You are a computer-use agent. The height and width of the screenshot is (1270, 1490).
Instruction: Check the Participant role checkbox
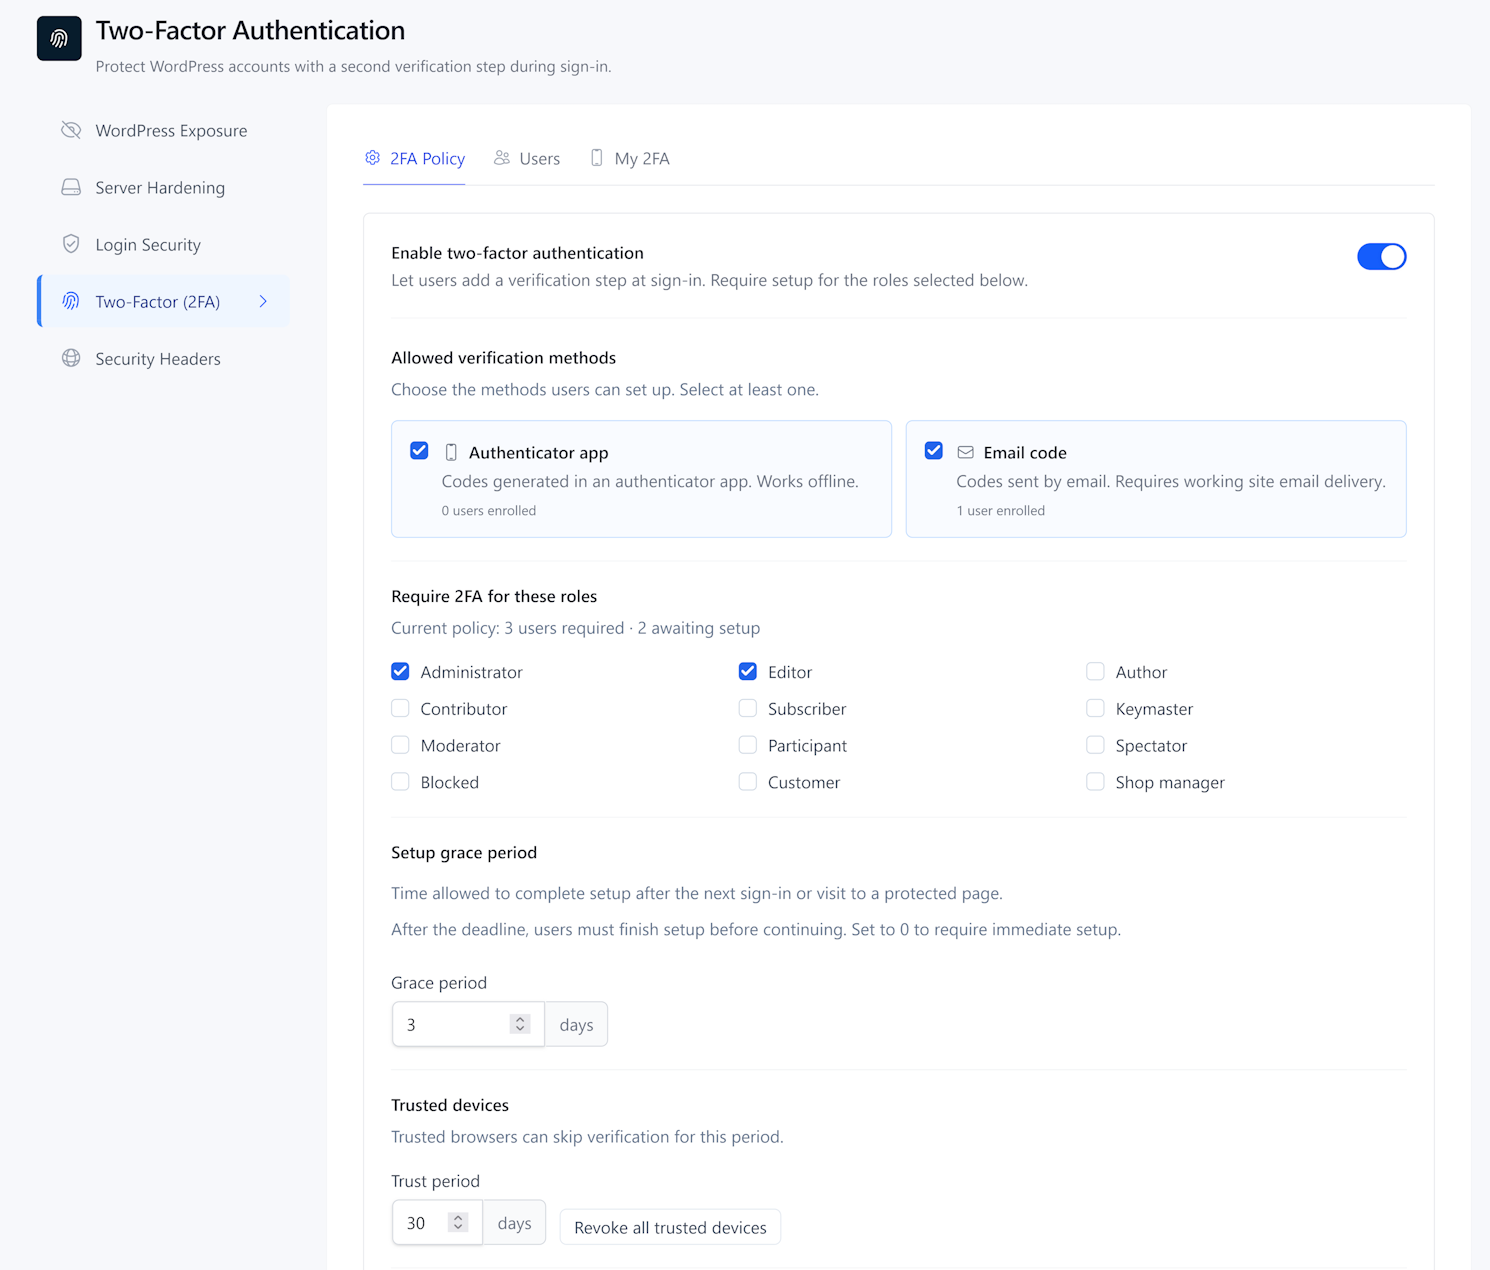[x=748, y=745]
